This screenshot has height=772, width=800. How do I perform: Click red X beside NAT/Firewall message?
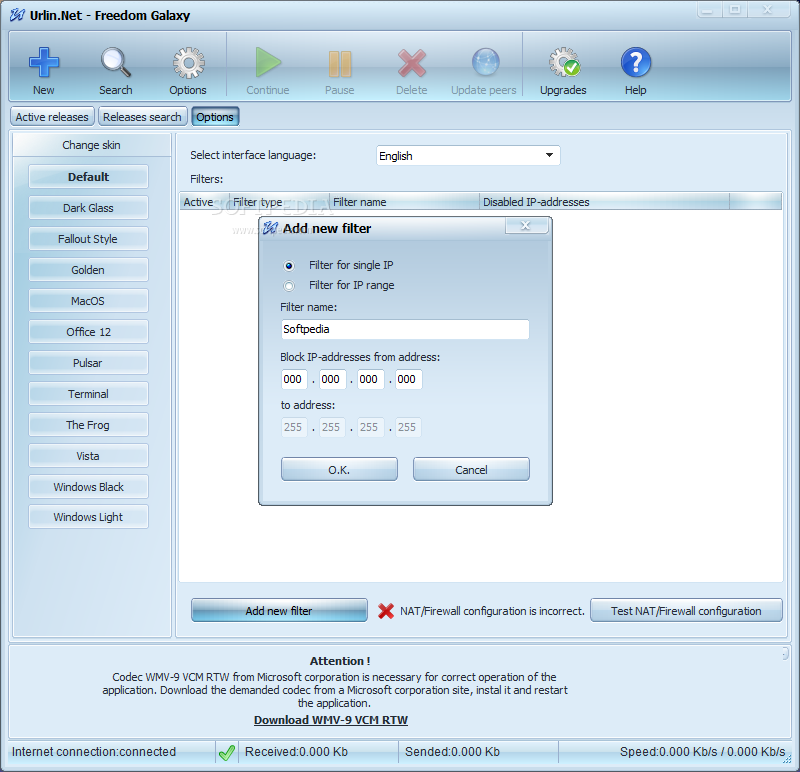point(386,611)
